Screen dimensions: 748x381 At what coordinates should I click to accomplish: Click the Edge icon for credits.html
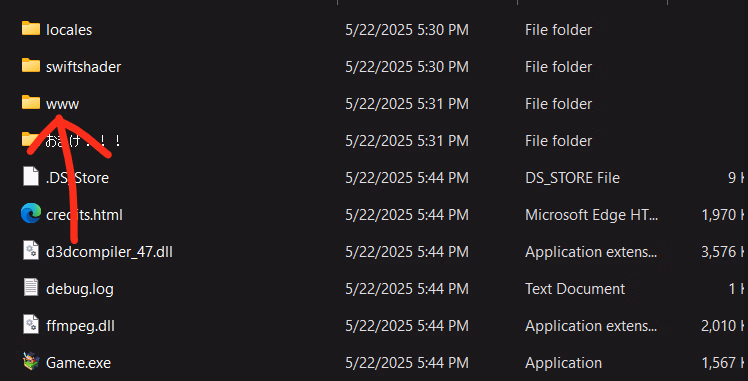[x=31, y=214]
